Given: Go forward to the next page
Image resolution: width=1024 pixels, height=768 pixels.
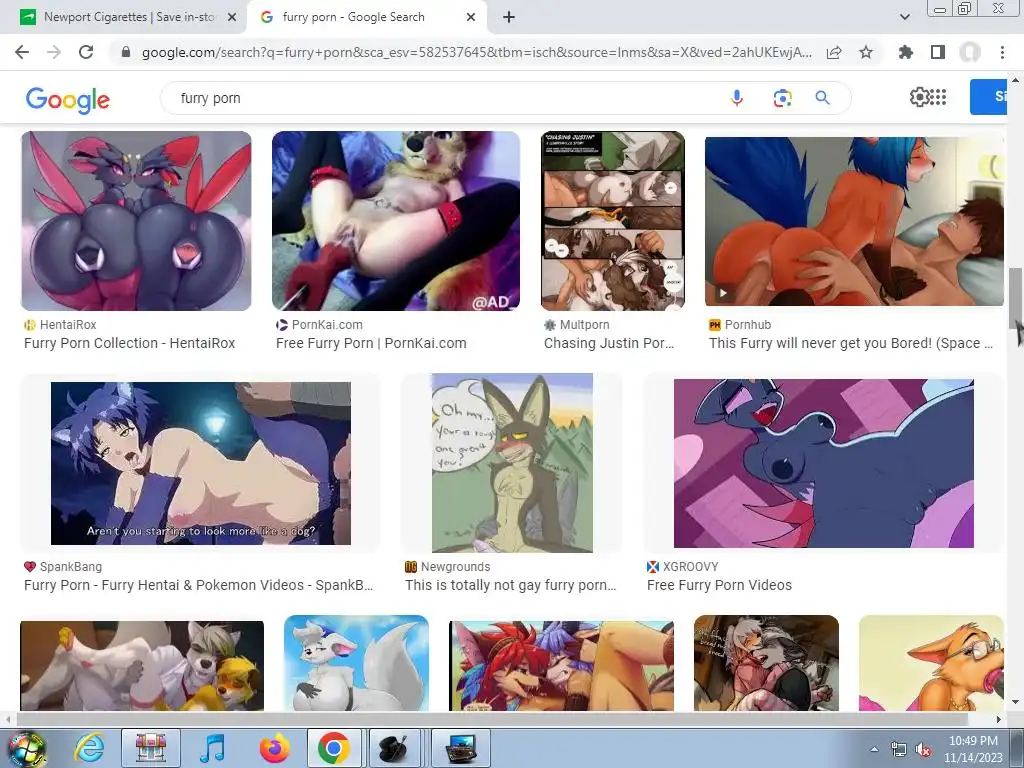Looking at the screenshot, I should coord(54,52).
